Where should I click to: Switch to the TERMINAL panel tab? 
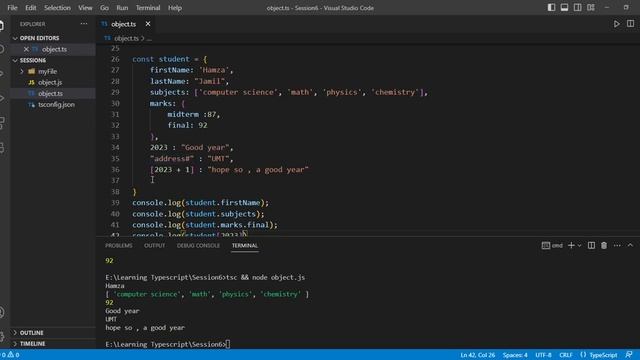[x=244, y=245]
